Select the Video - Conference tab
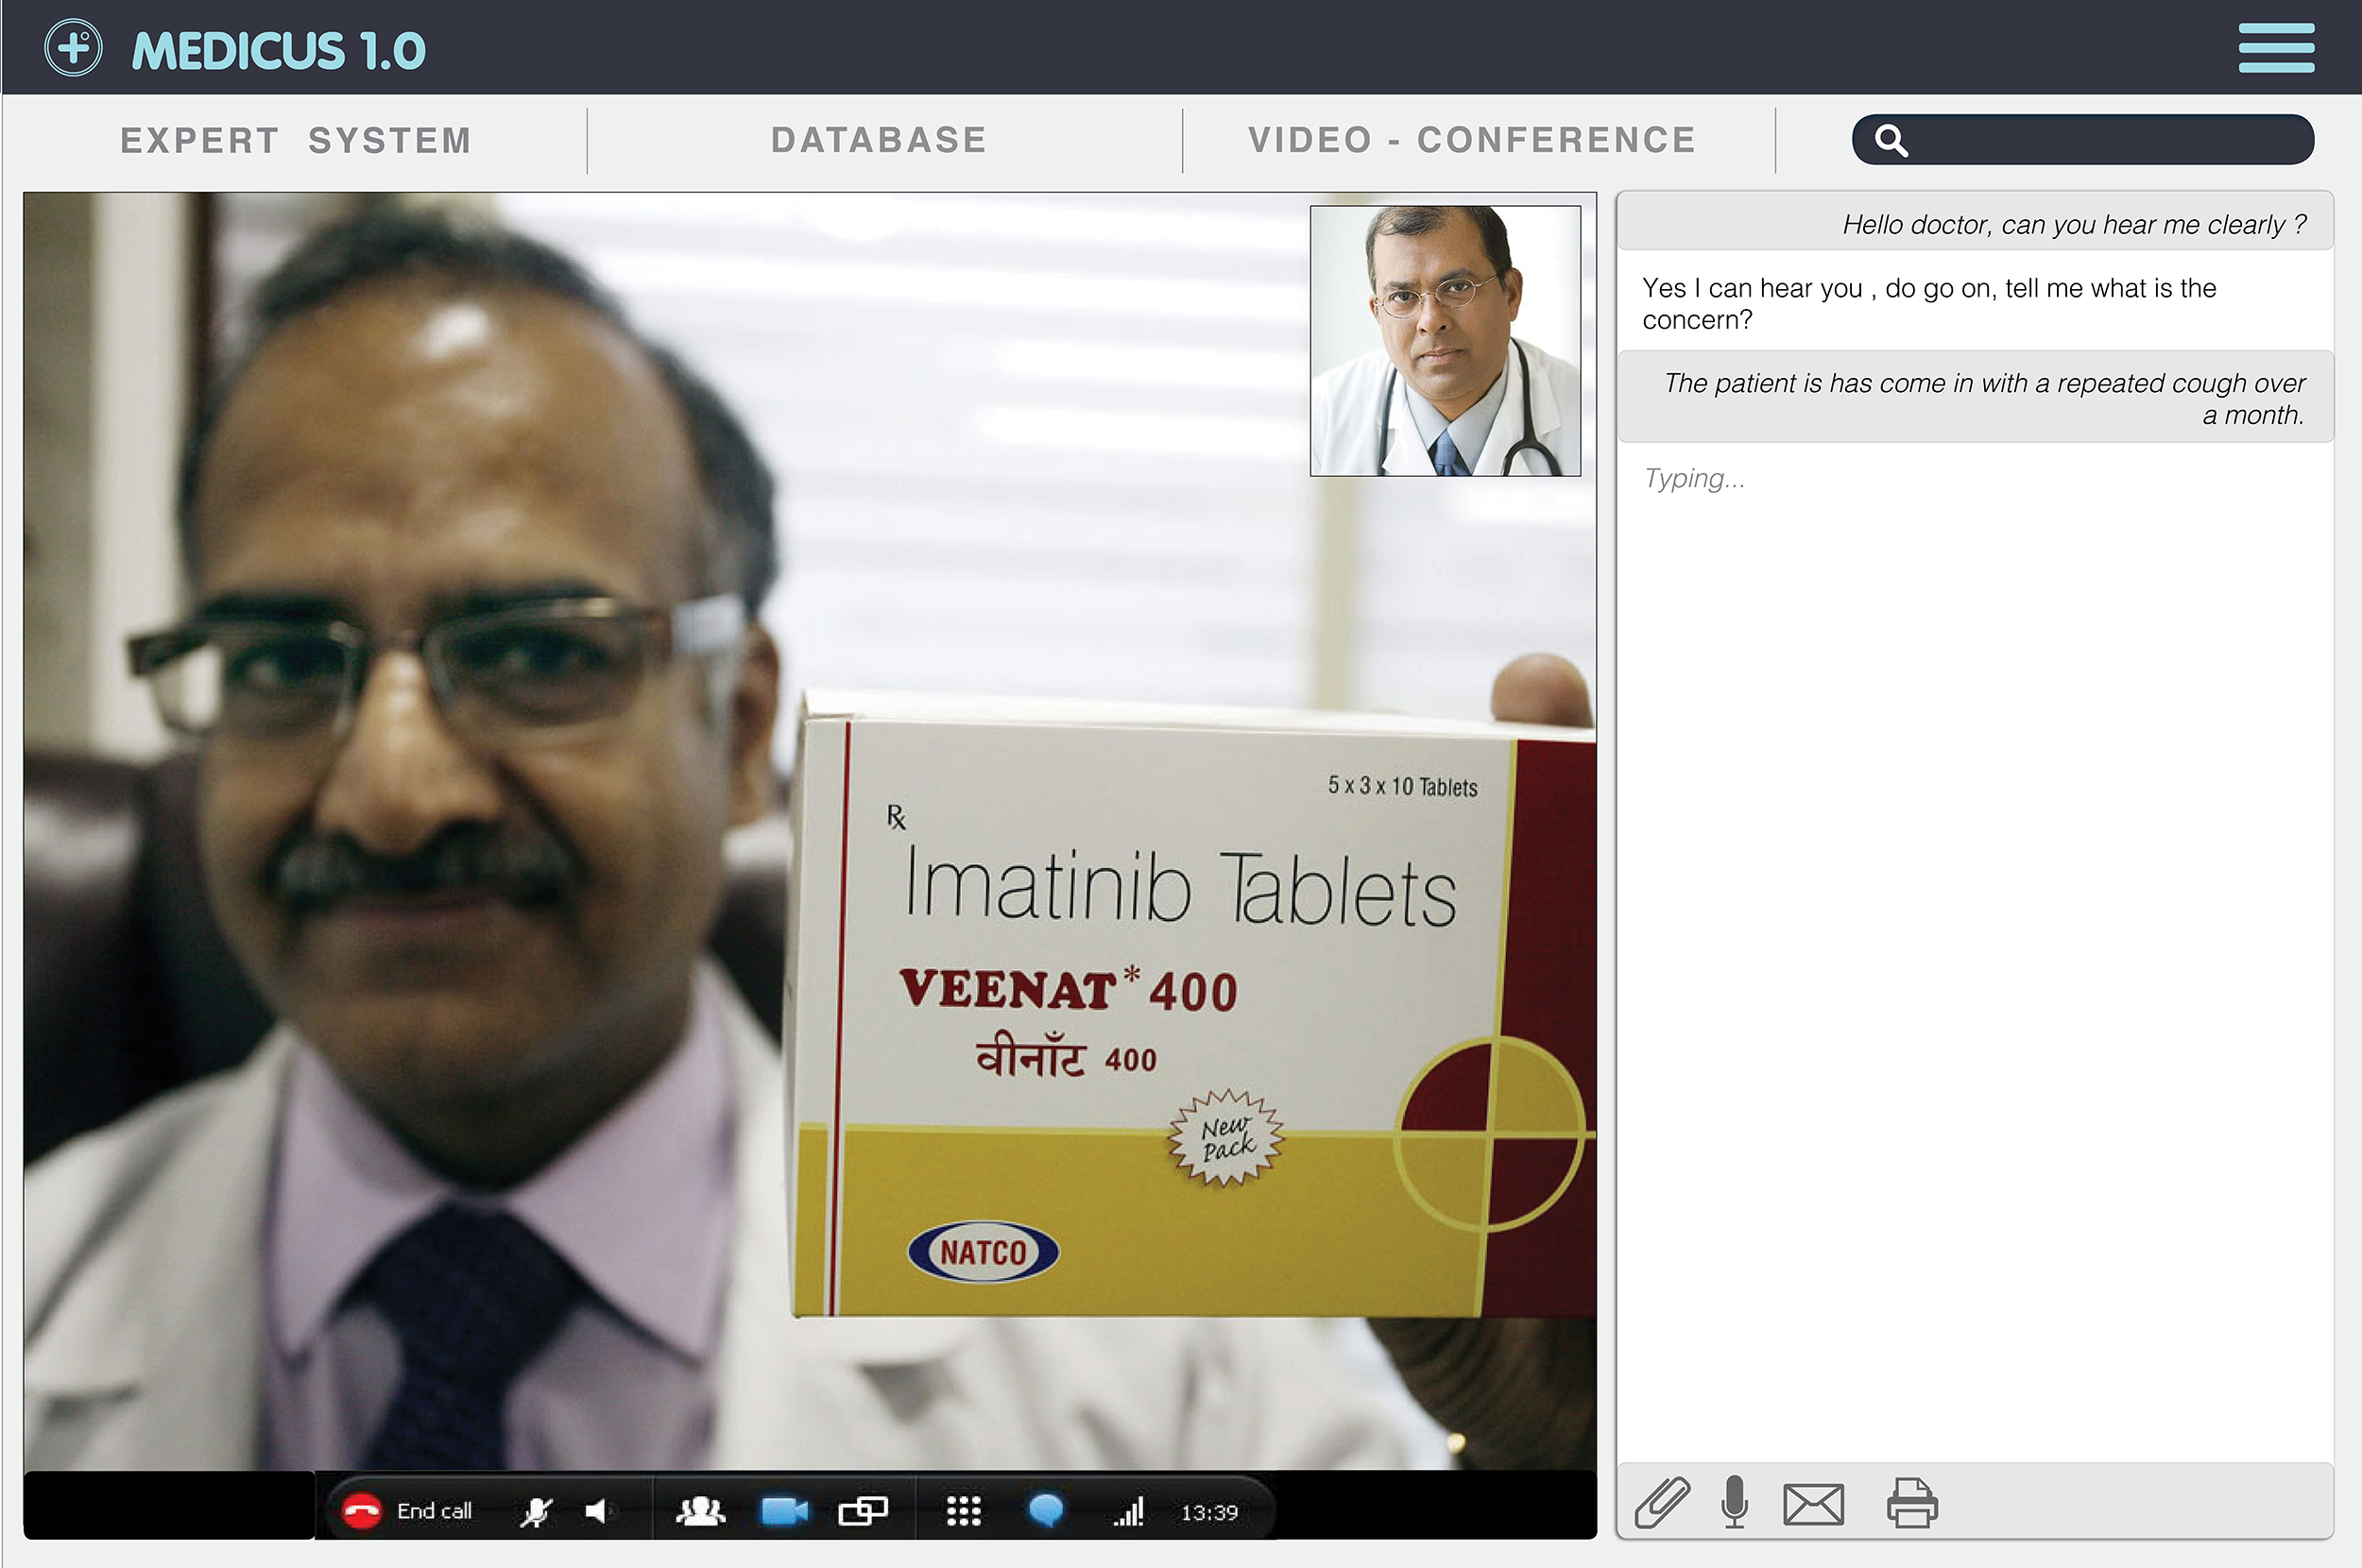Viewport: 2362px width, 1568px height. pyautogui.click(x=1472, y=140)
